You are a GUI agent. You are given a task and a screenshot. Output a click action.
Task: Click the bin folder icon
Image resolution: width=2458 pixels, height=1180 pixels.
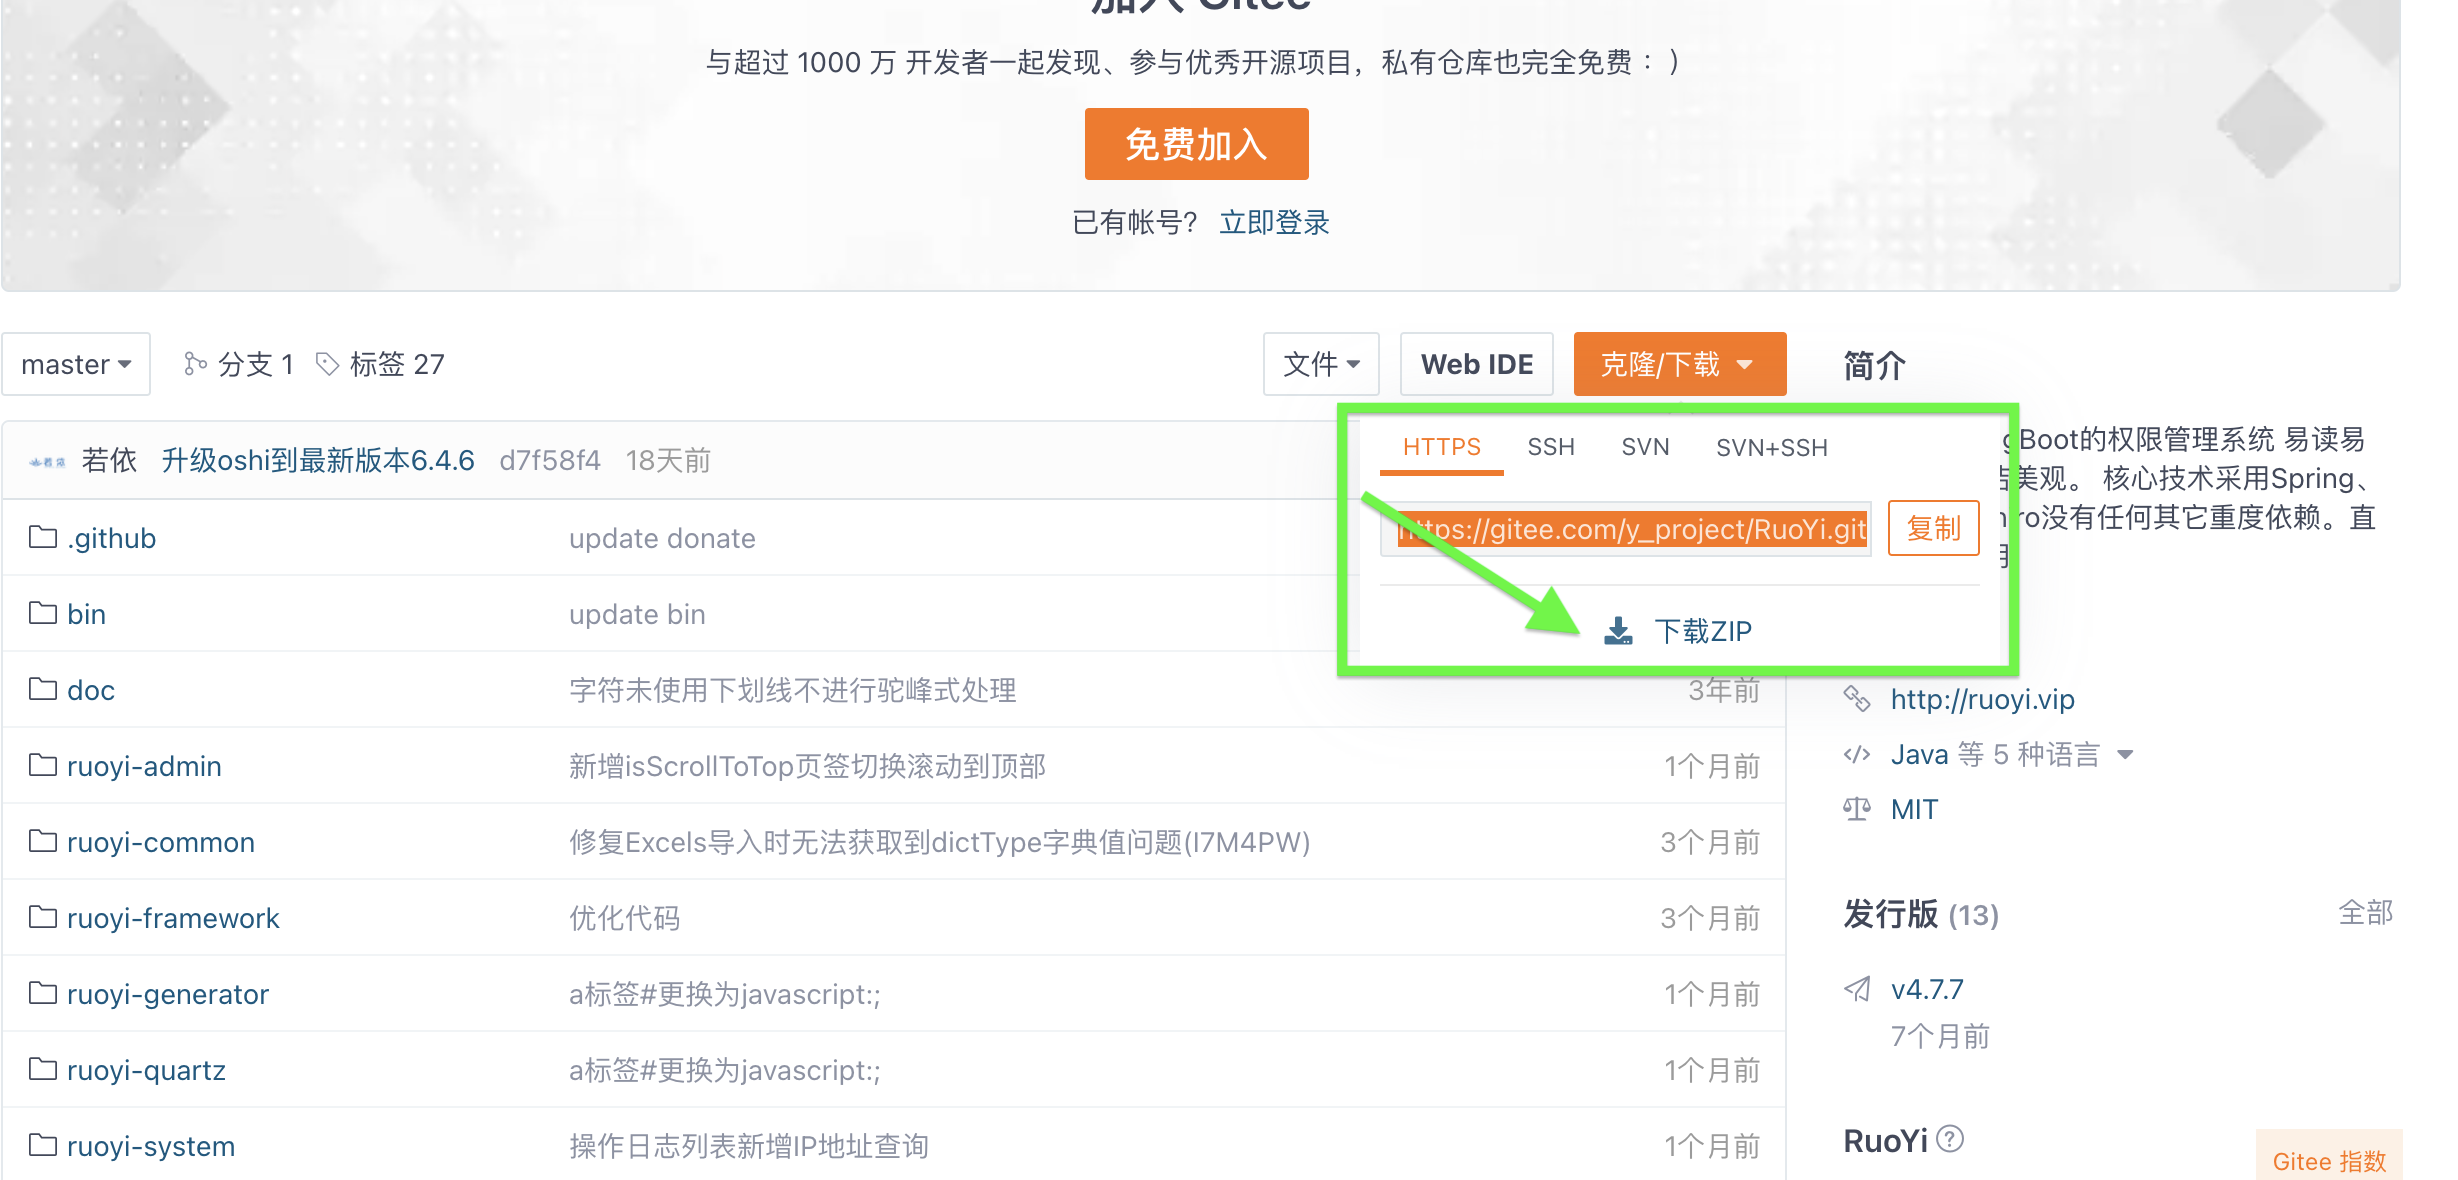43,613
